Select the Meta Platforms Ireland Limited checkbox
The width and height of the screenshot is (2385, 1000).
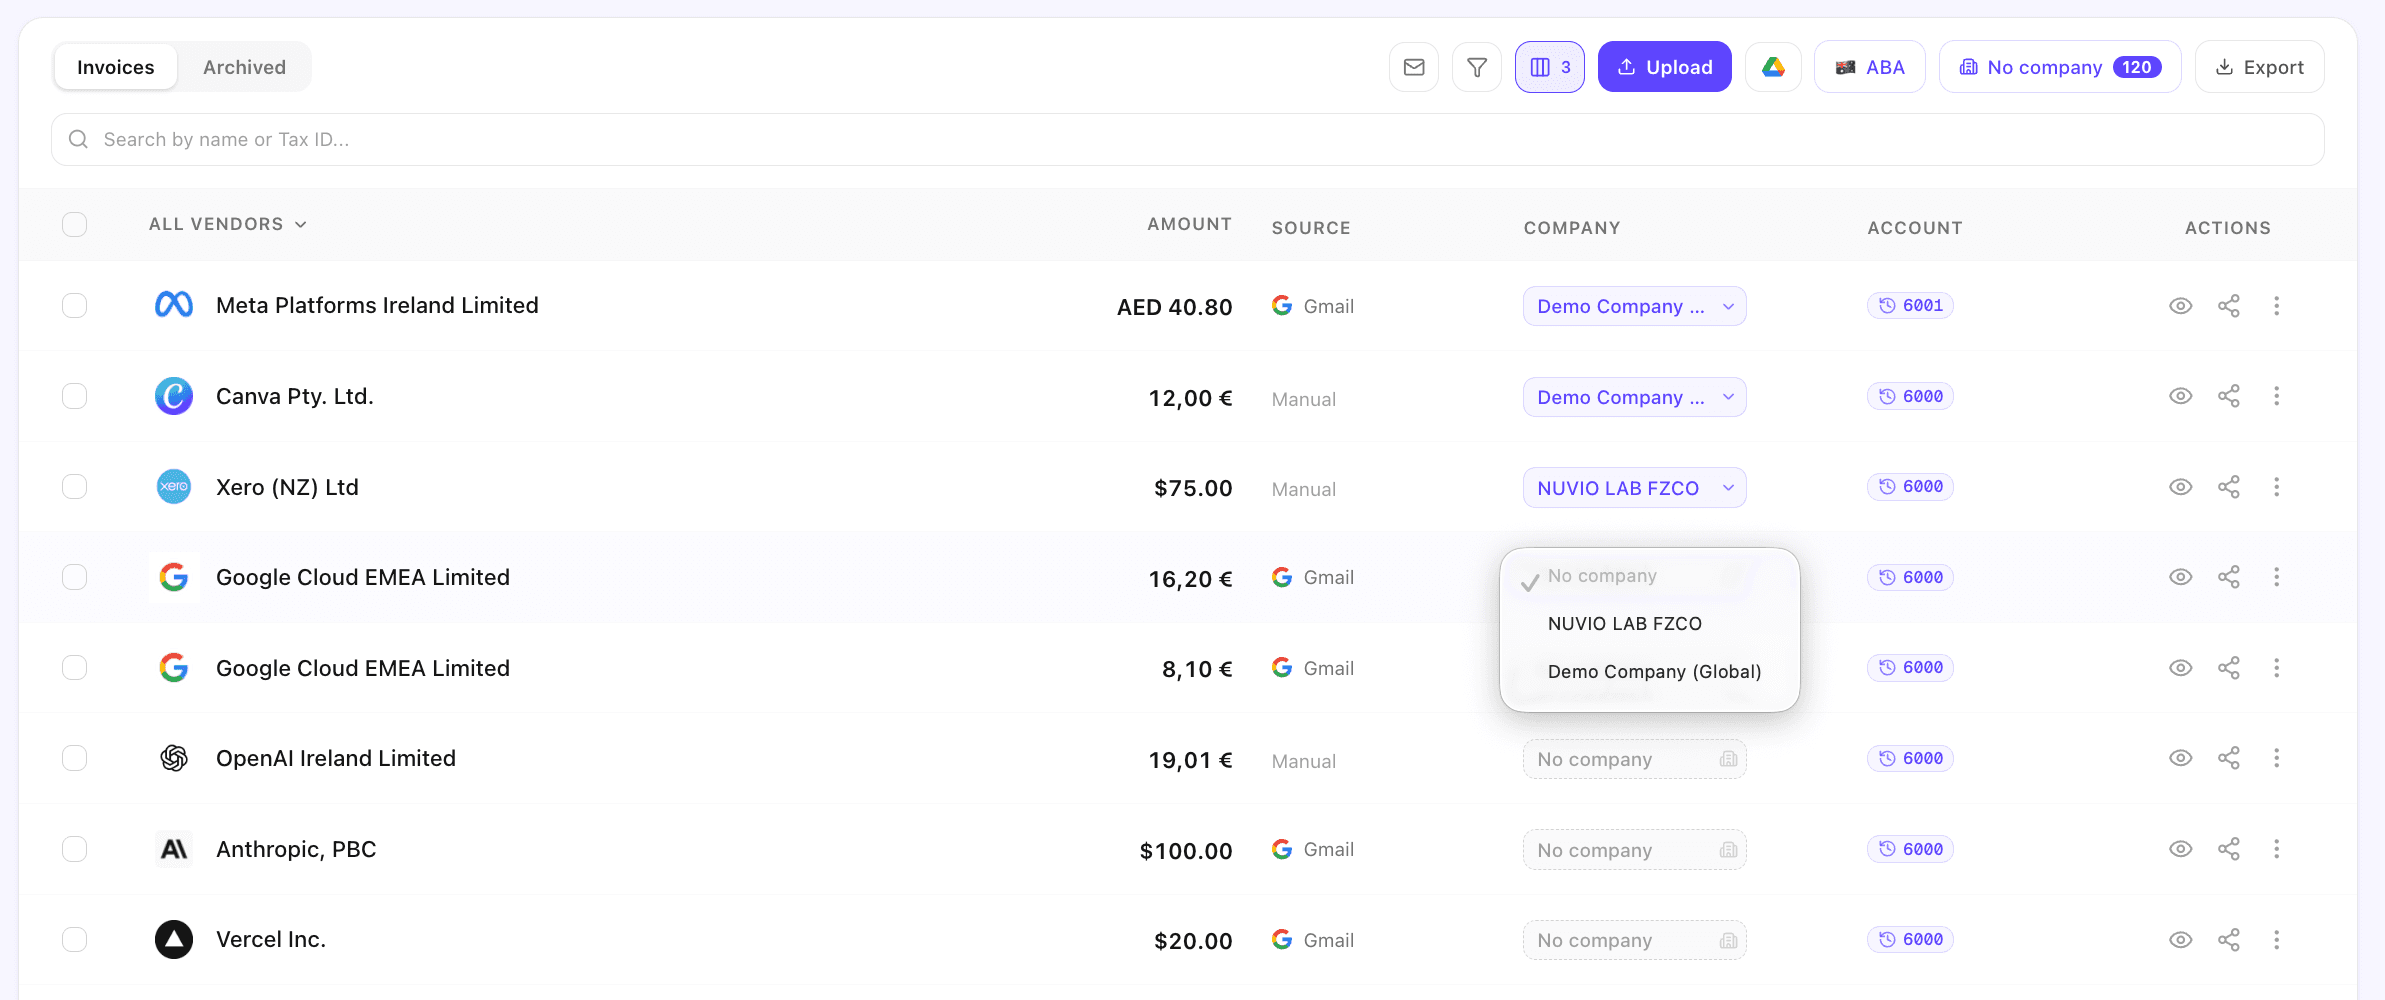pyautogui.click(x=75, y=305)
